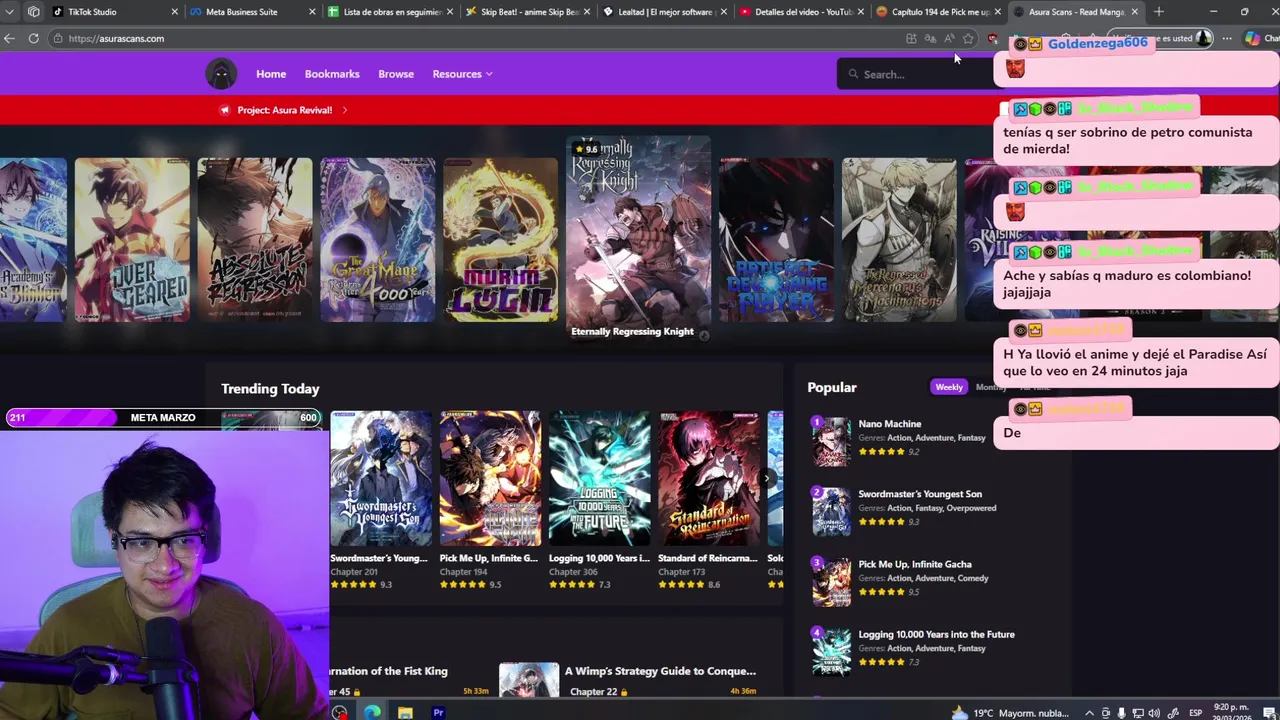Click the weather widget in taskbar
Viewport: 1280px width, 720px height.
1010,712
